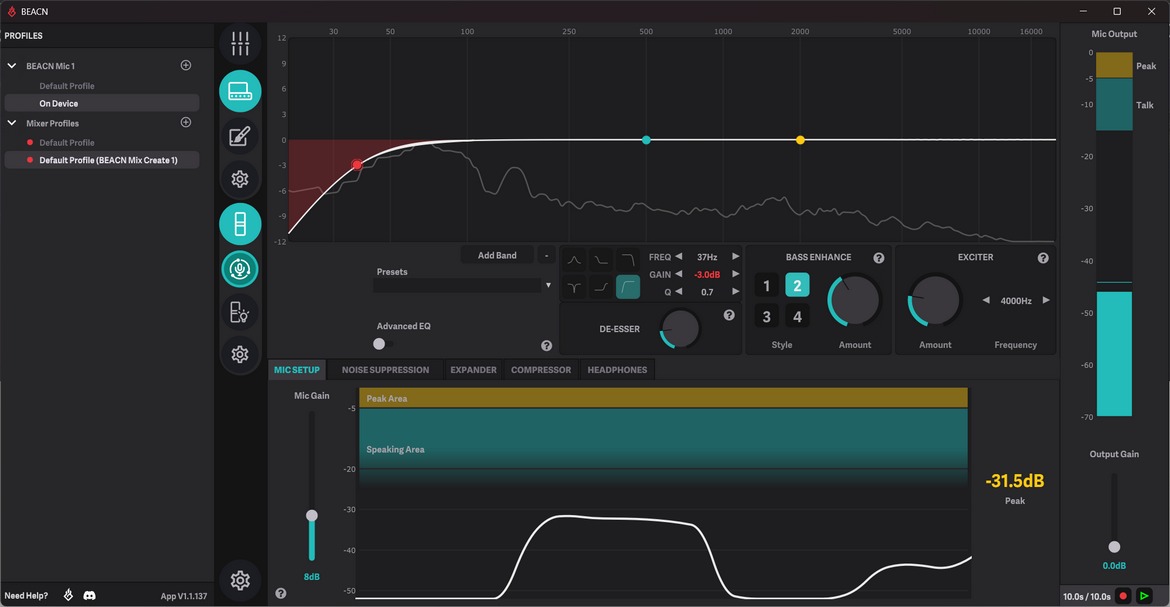The width and height of the screenshot is (1170, 607).
Task: Open the help icon below Mic Gain slider
Action: [281, 594]
